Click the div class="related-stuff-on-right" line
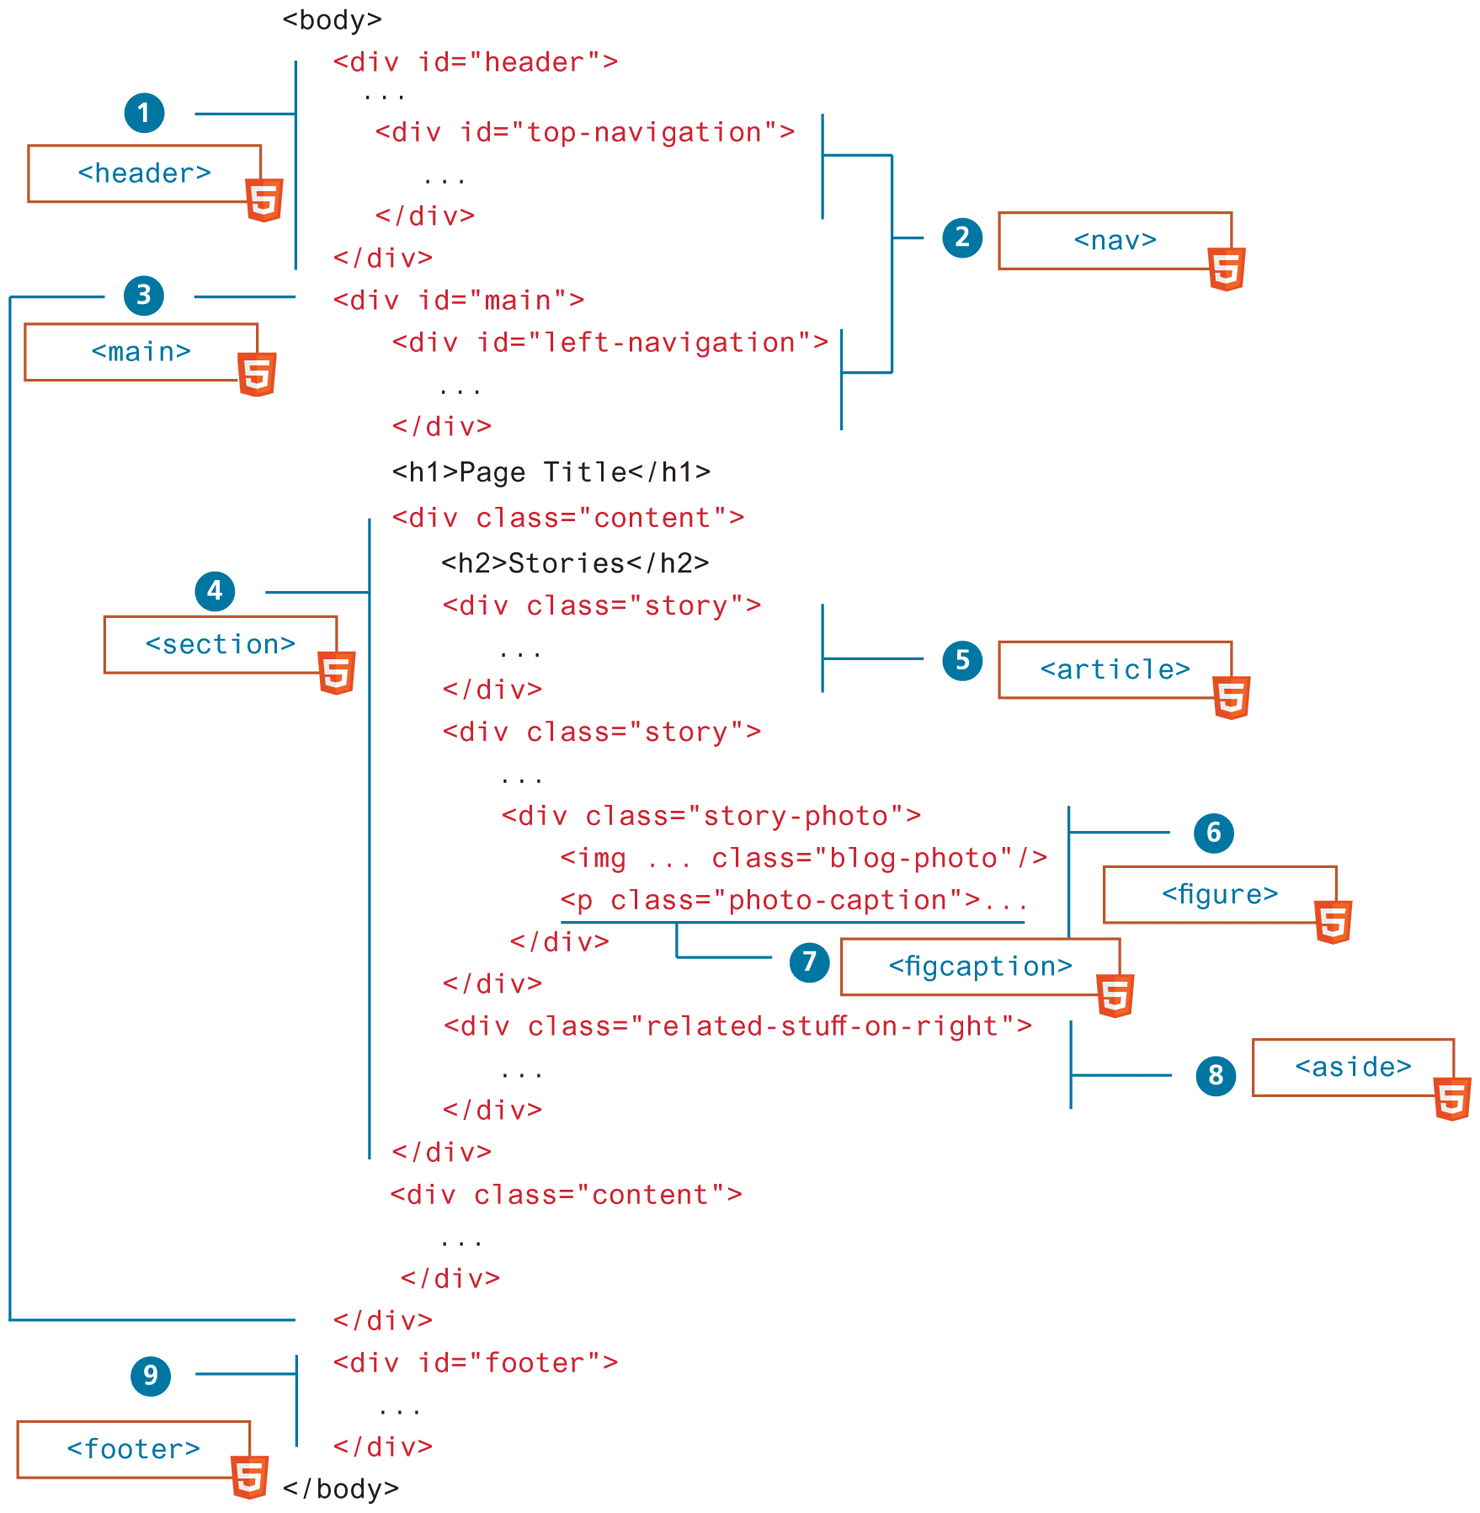 [738, 1026]
